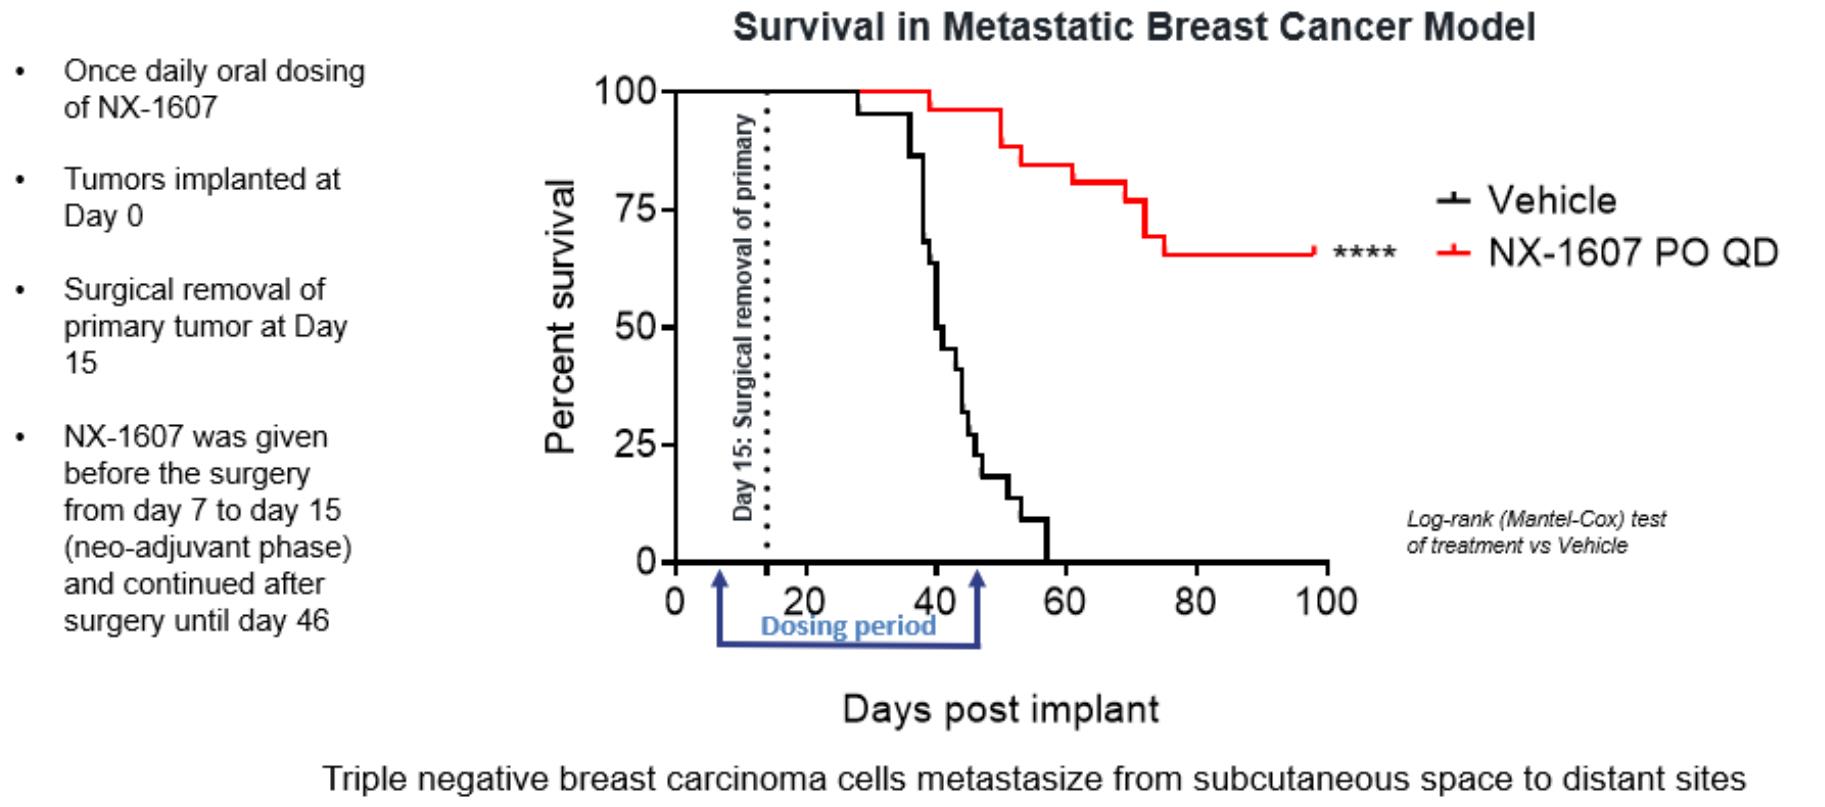Click the Percent survival axis label

click(561, 317)
